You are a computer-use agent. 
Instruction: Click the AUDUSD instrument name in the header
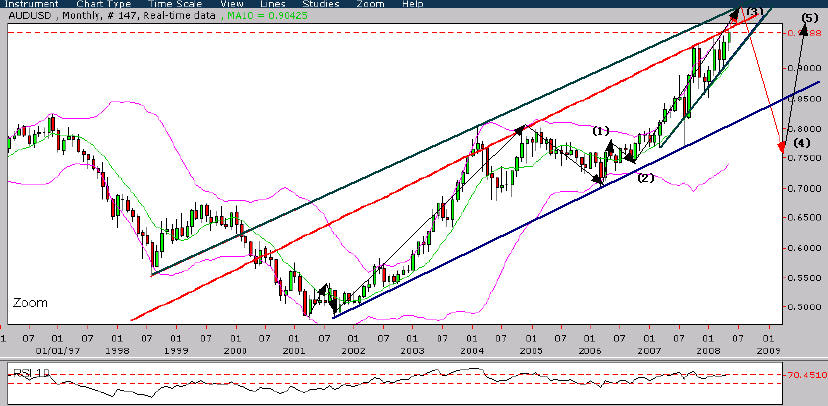pyautogui.click(x=29, y=15)
